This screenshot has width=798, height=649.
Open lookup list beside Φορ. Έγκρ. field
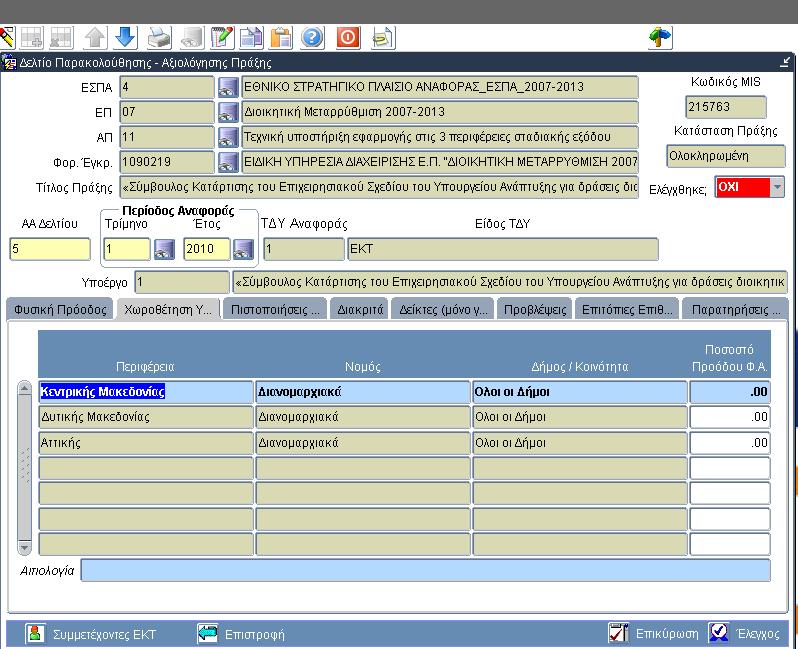(x=228, y=162)
